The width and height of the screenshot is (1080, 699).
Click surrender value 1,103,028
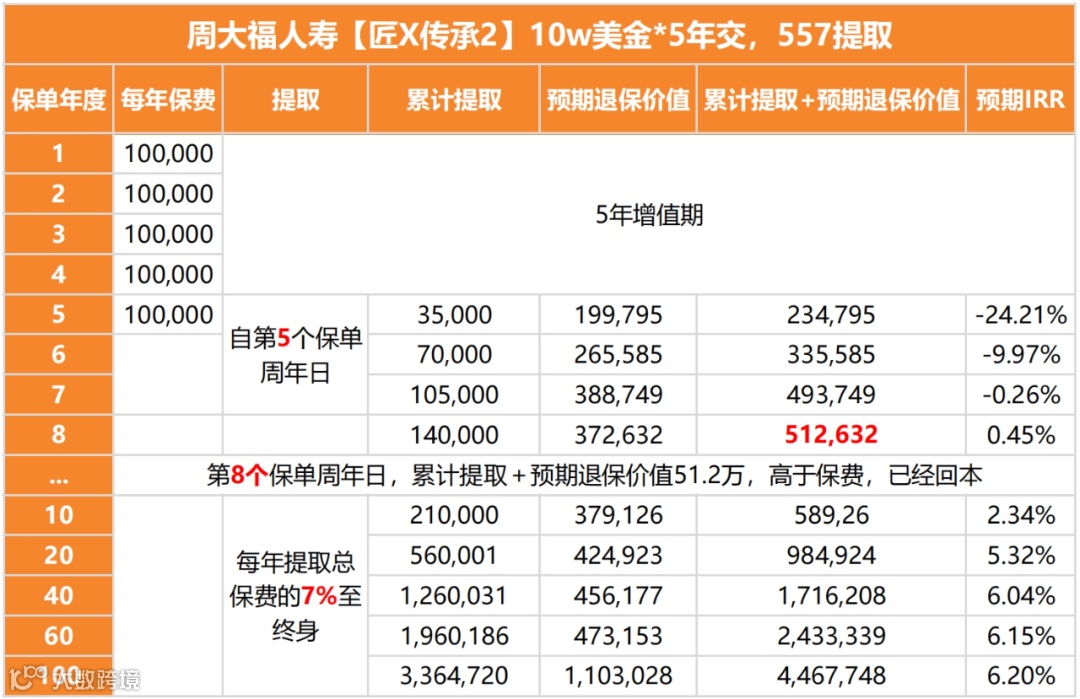pos(619,676)
